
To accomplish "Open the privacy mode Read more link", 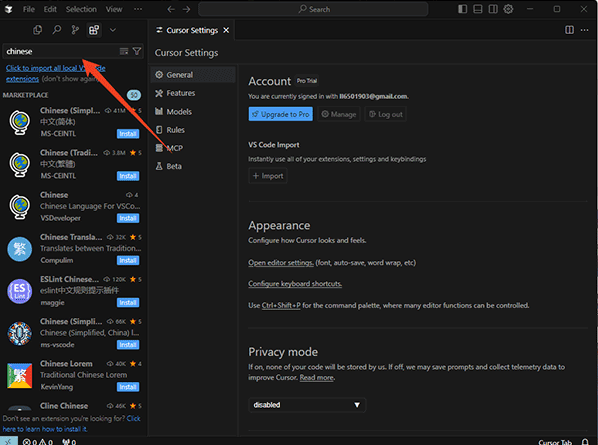I will click(317, 378).
